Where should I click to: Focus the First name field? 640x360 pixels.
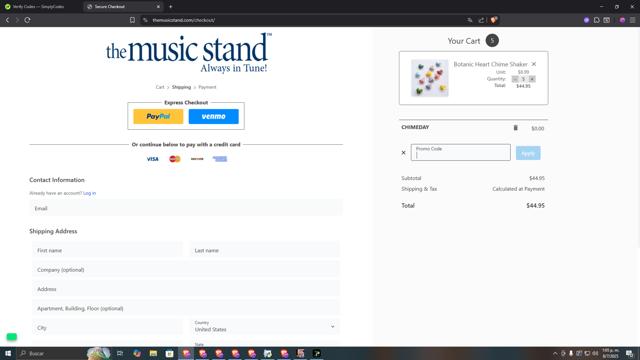[x=107, y=250]
